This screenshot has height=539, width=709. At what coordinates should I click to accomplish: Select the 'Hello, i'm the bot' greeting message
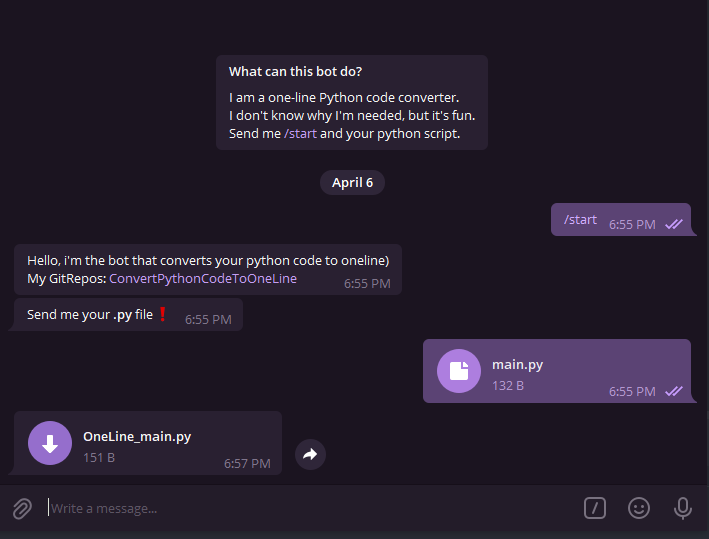[208, 270]
